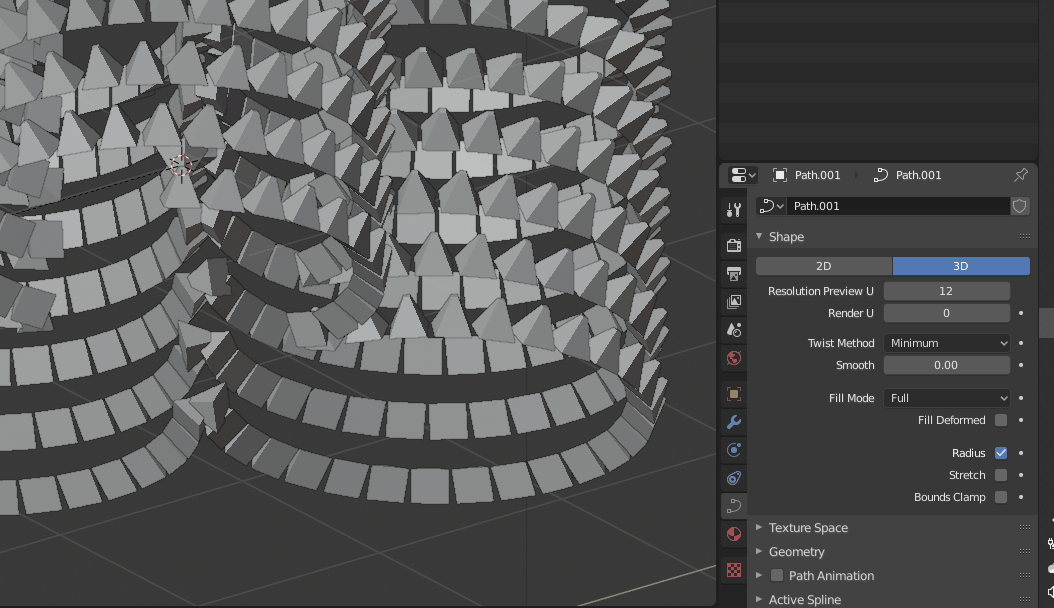Viewport: 1054px width, 608px height.
Task: Collapse the Shape panel
Action: (x=759, y=236)
